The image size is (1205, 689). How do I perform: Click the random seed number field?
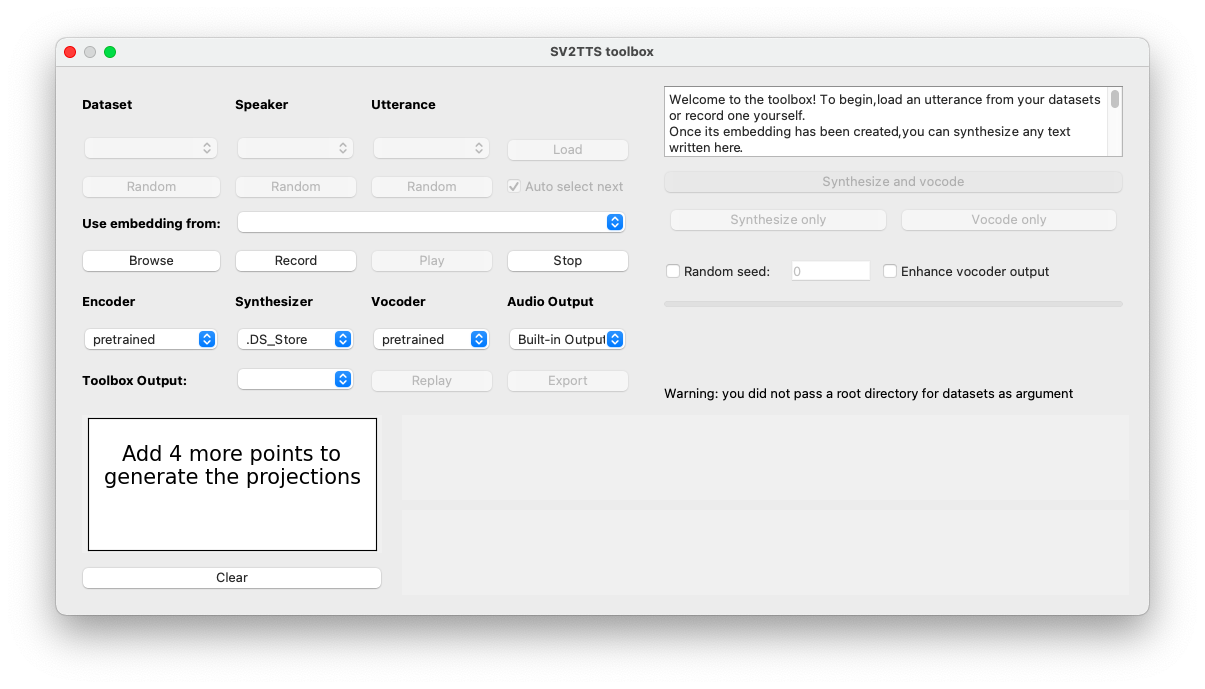(830, 271)
